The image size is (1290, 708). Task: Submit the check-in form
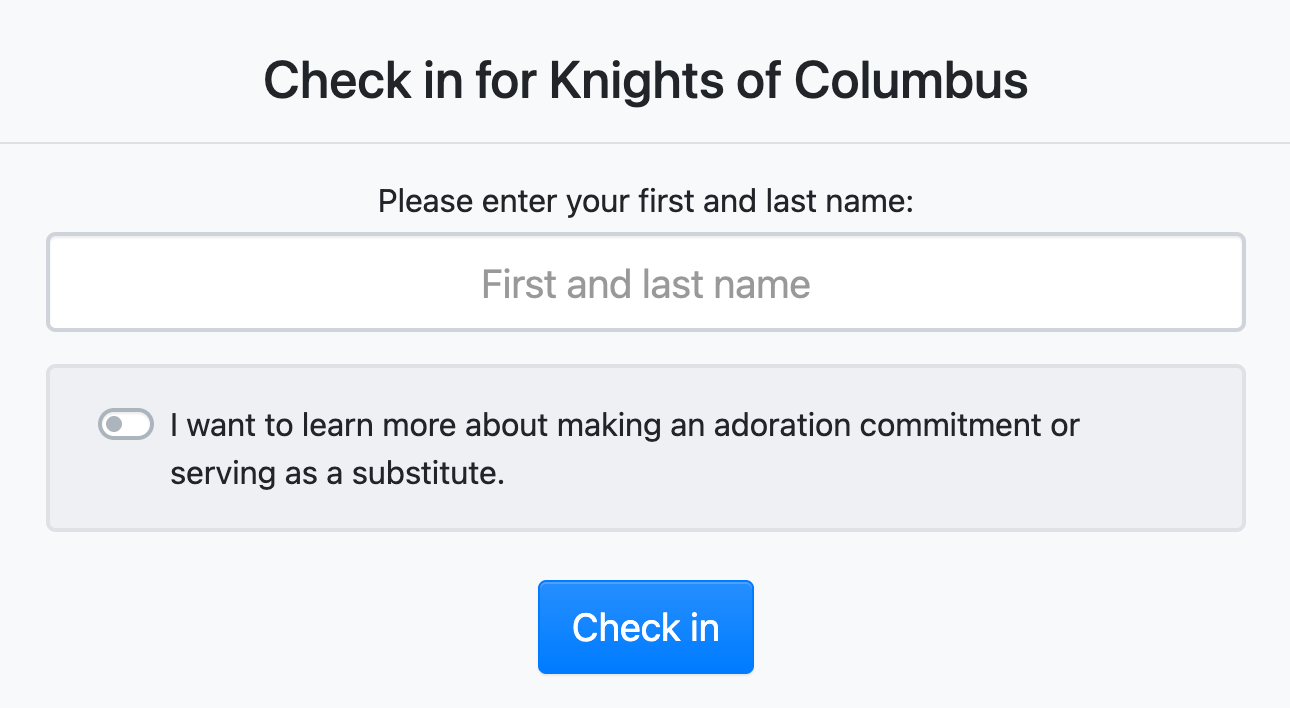point(645,627)
